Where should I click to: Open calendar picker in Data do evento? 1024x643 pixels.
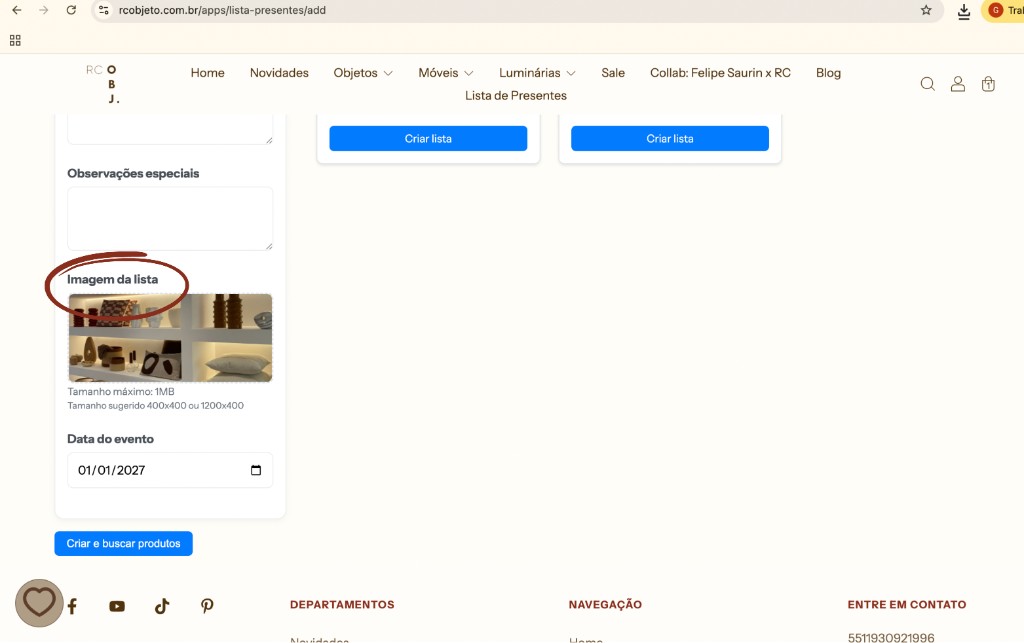pyautogui.click(x=256, y=470)
